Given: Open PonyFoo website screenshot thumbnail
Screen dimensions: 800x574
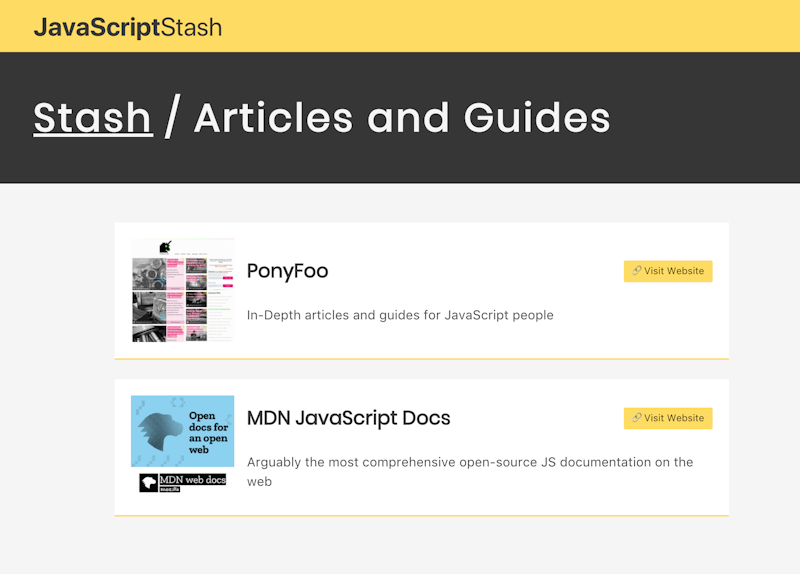Looking at the screenshot, I should coord(183,290).
